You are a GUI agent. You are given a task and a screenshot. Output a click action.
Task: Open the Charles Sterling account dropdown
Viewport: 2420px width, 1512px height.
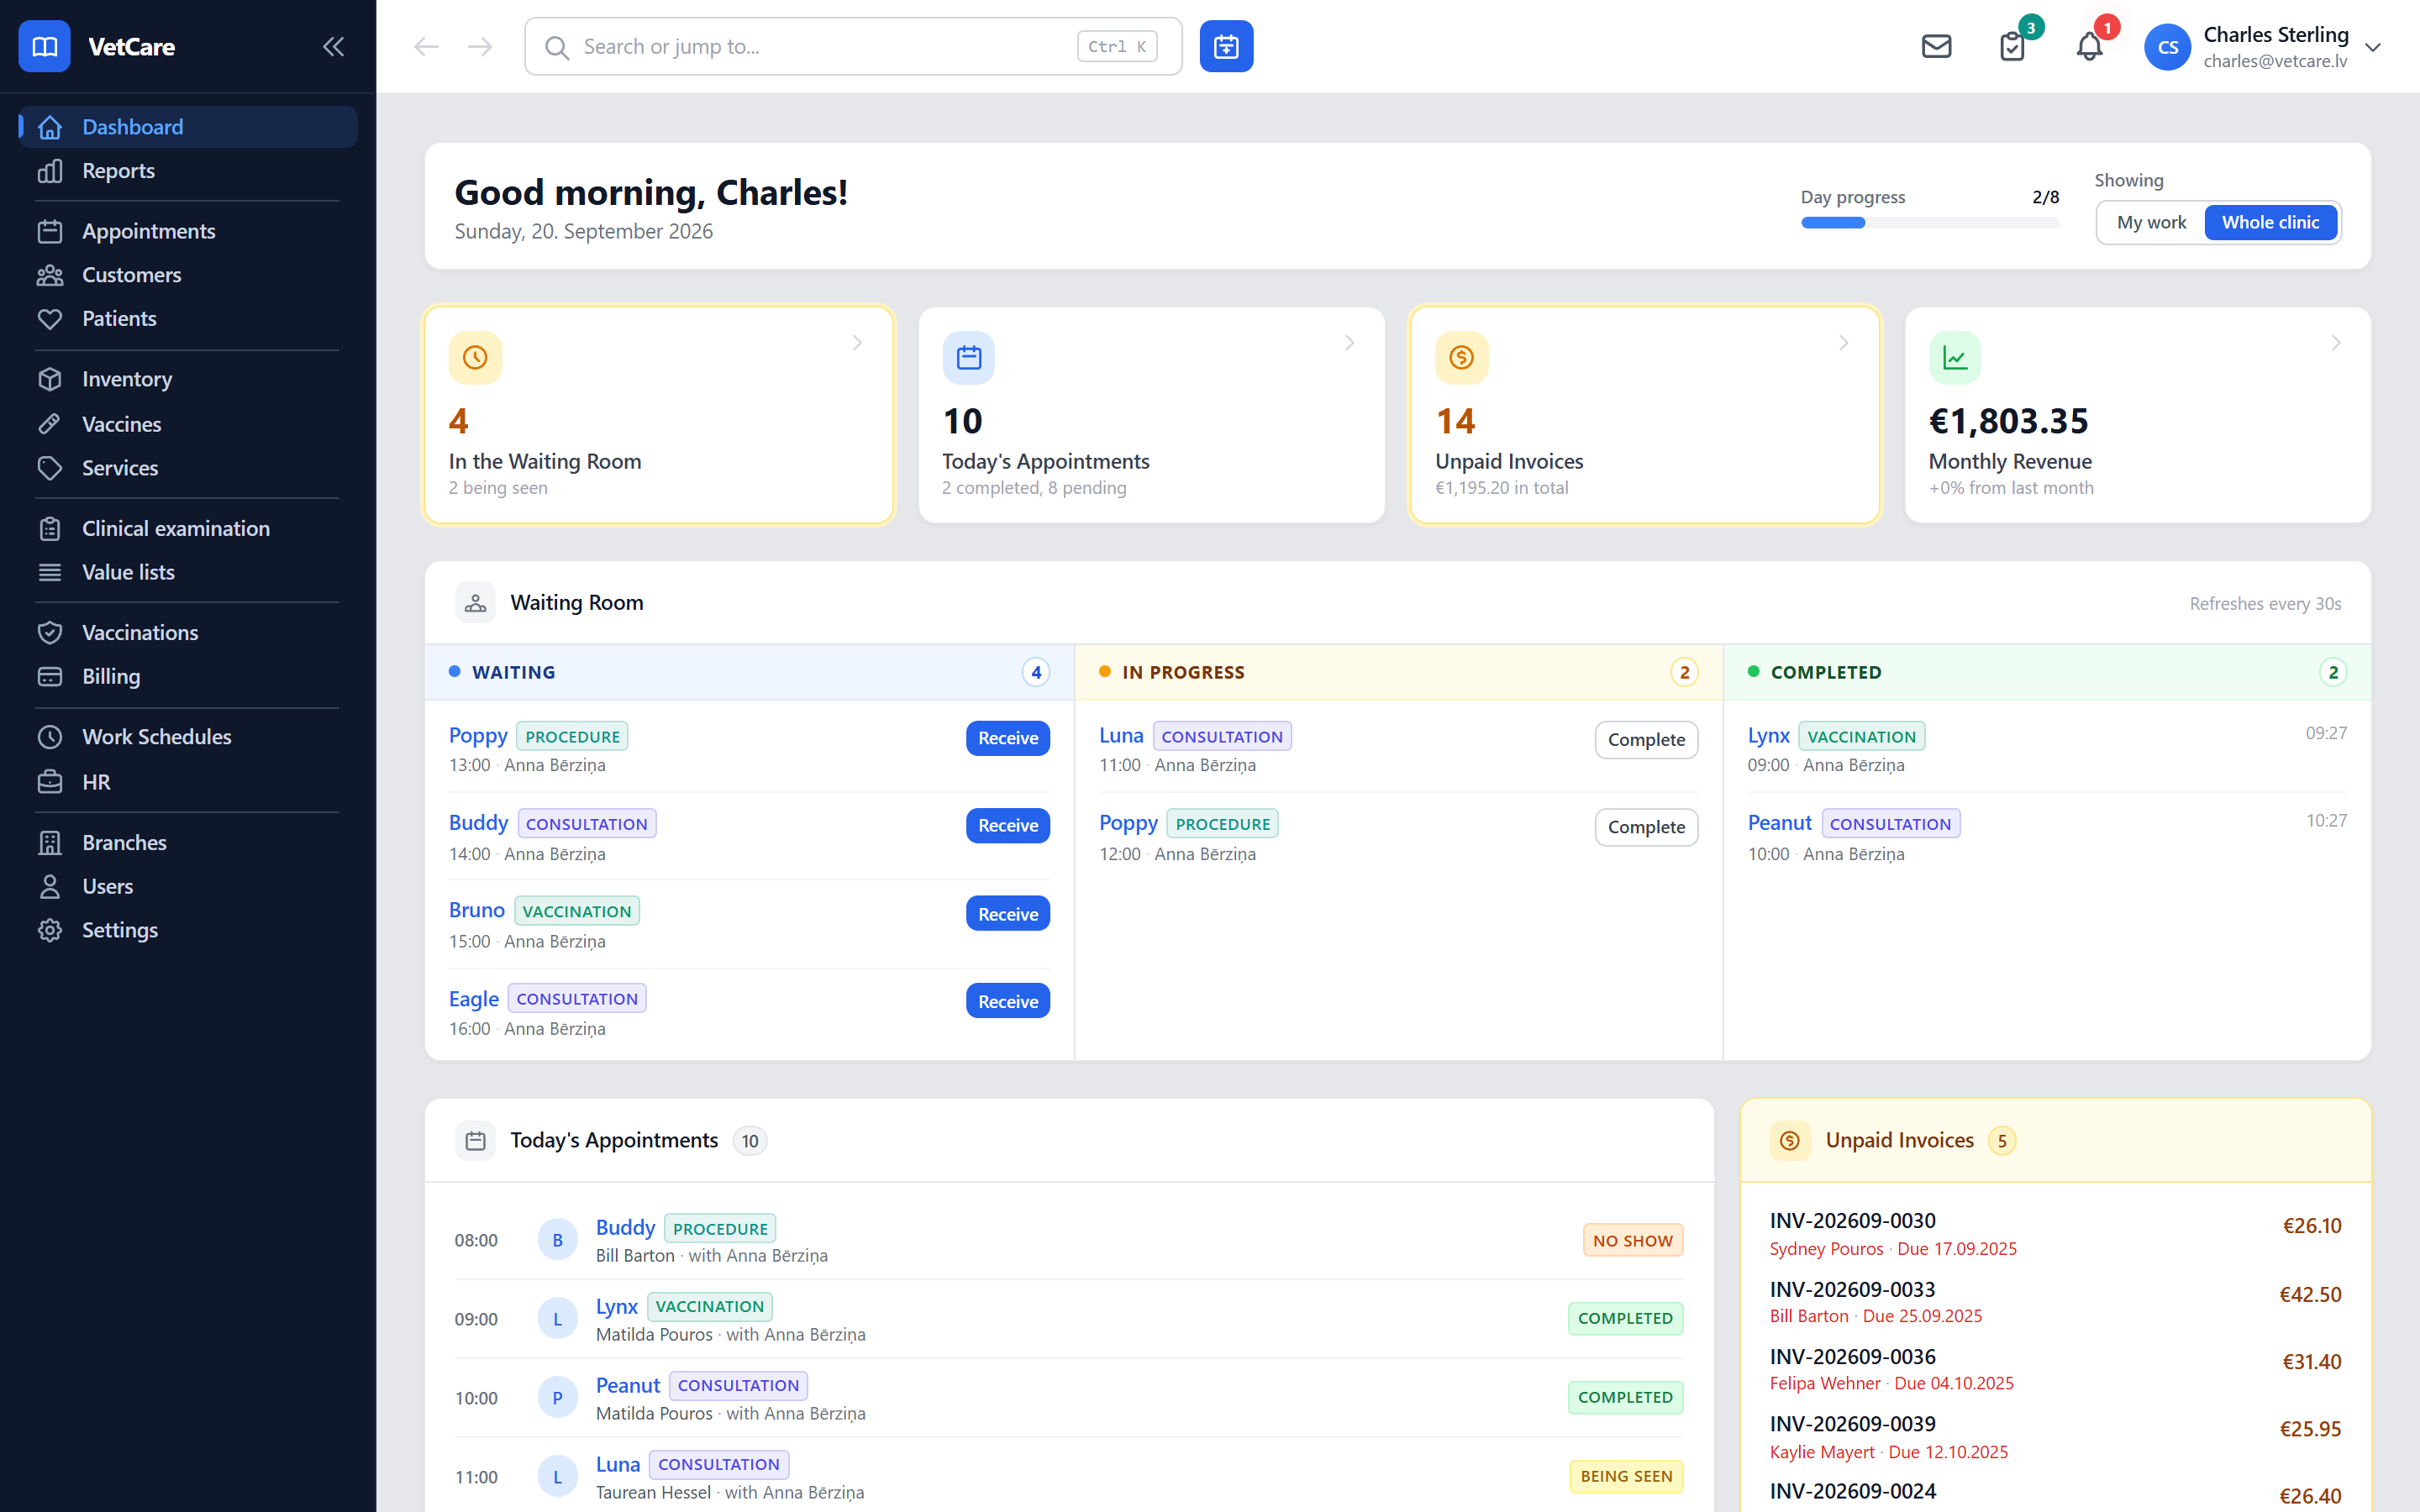click(x=2372, y=47)
